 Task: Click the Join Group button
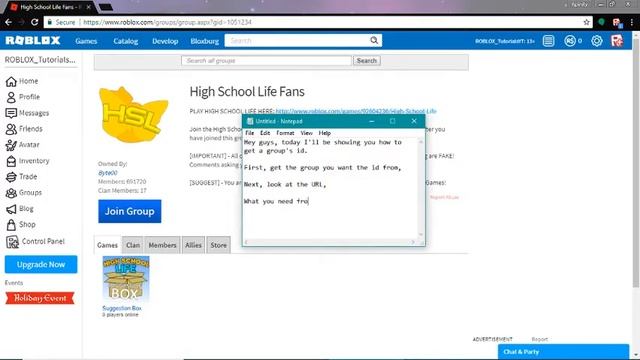pos(130,211)
